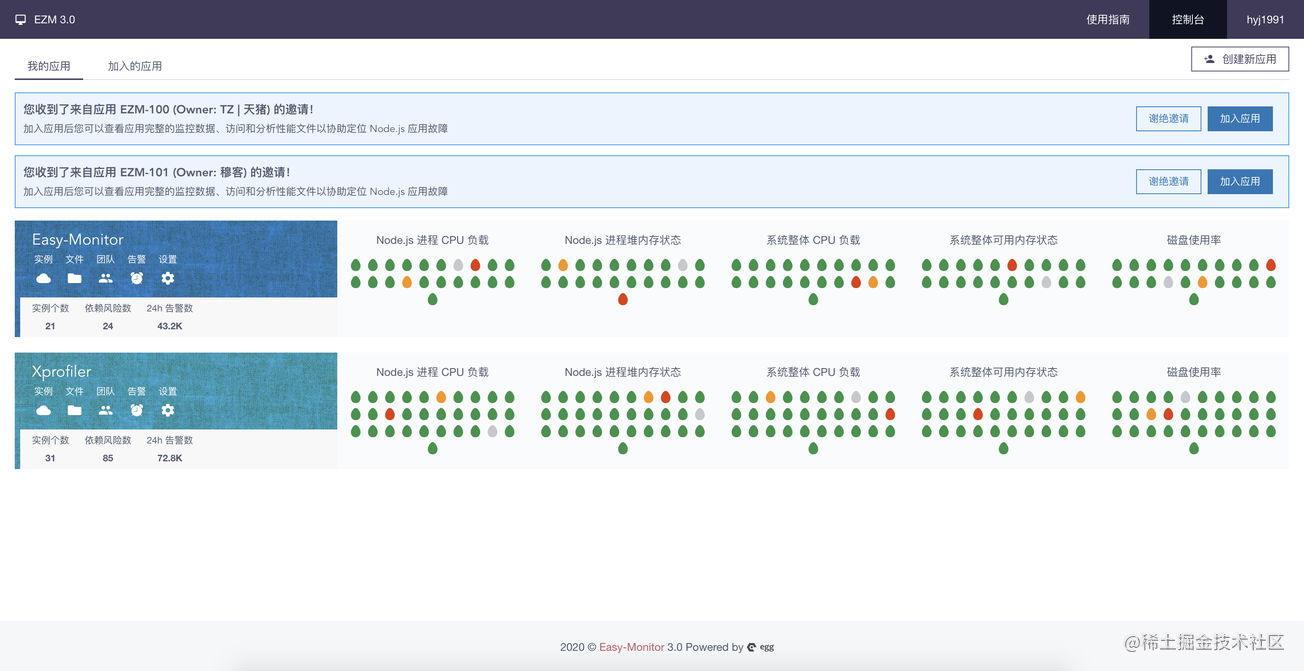The width and height of the screenshot is (1304, 671).
Task: Open 使用指南 in the top navigation
Action: pyautogui.click(x=1108, y=19)
